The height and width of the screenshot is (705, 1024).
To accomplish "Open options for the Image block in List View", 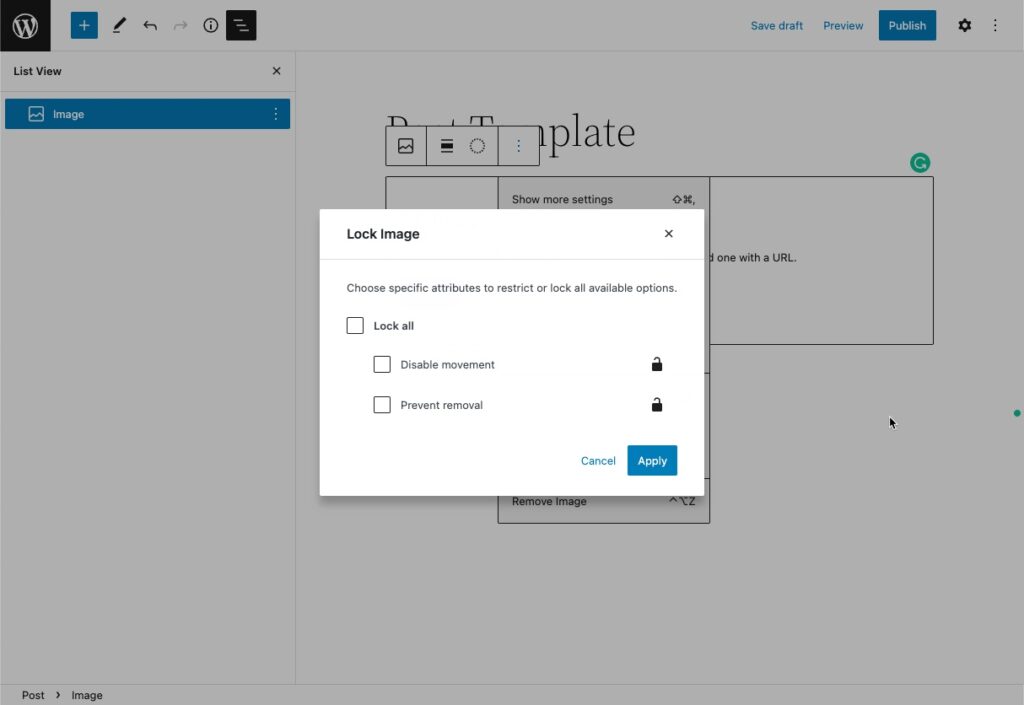I will pyautogui.click(x=275, y=113).
